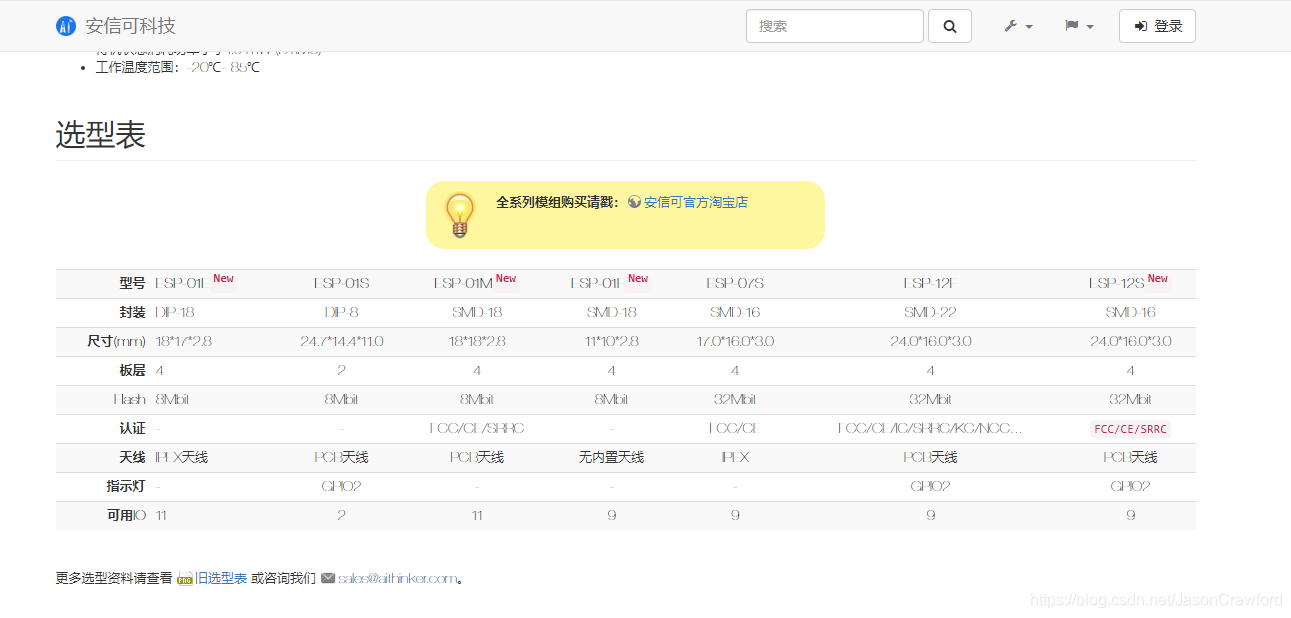This screenshot has height=618, width=1291.
Task: Click the sales@aithinker.com email link
Action: (398, 578)
